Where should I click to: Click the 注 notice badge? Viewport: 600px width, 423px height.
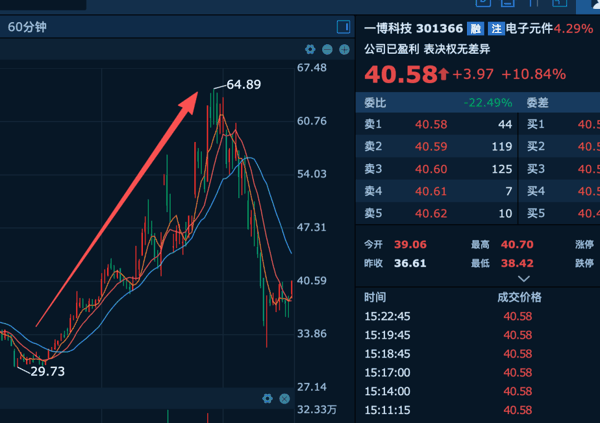(x=496, y=28)
